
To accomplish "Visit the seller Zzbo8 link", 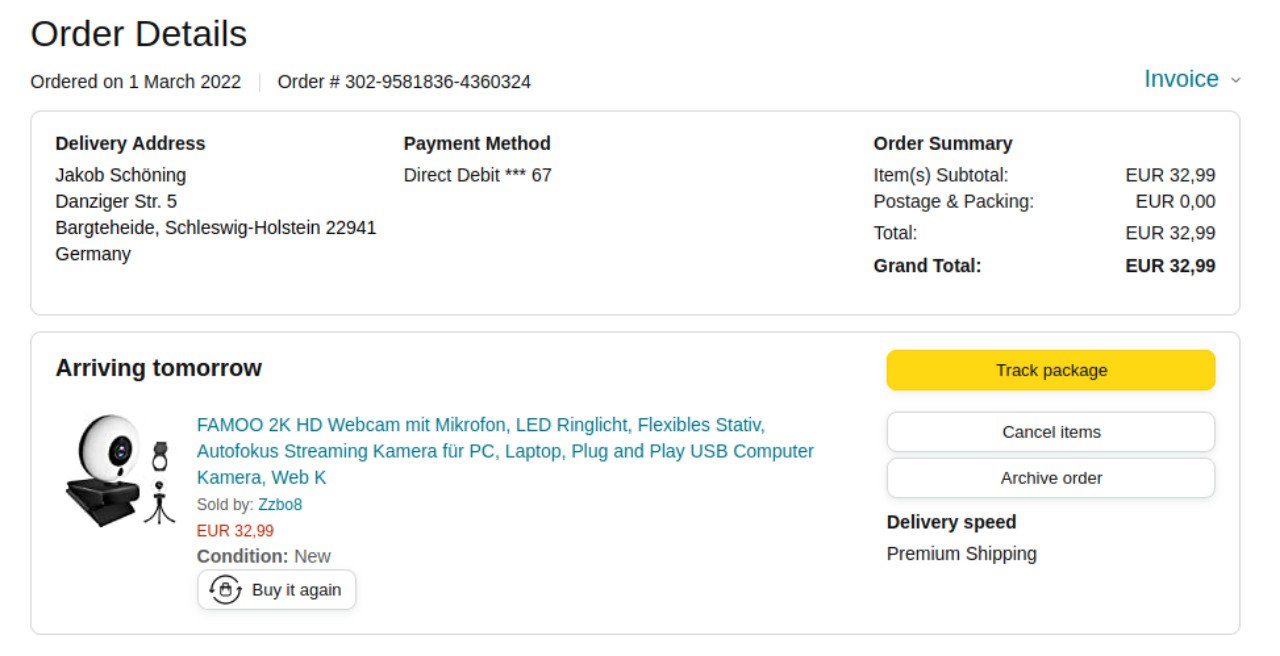I will (x=280, y=505).
